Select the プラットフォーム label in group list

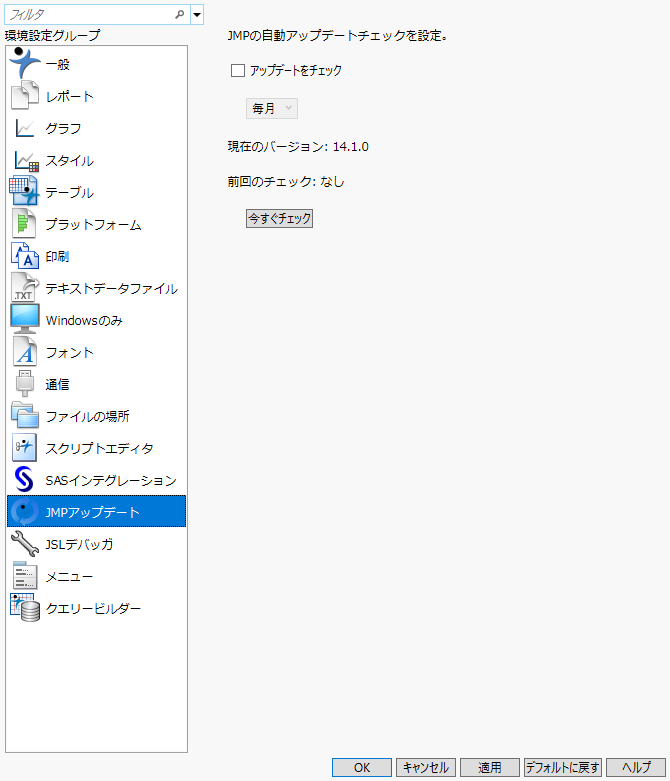93,225
